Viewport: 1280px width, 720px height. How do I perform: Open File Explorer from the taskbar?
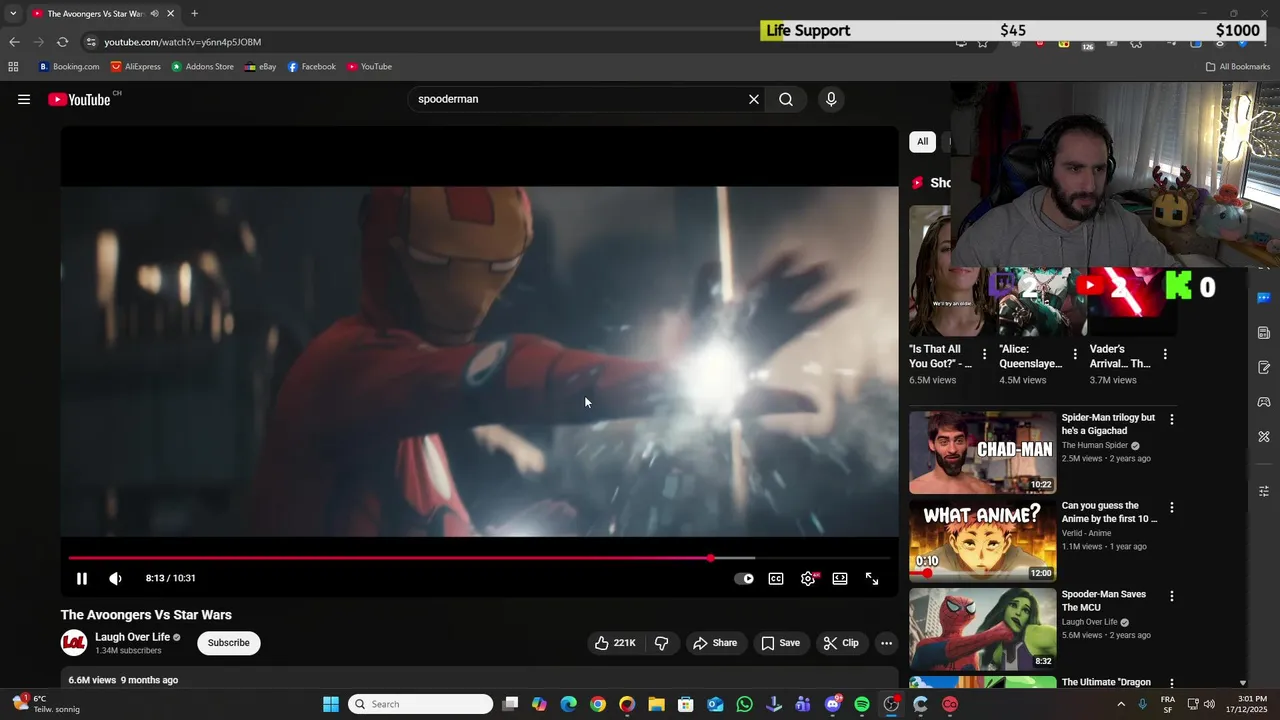tap(656, 704)
